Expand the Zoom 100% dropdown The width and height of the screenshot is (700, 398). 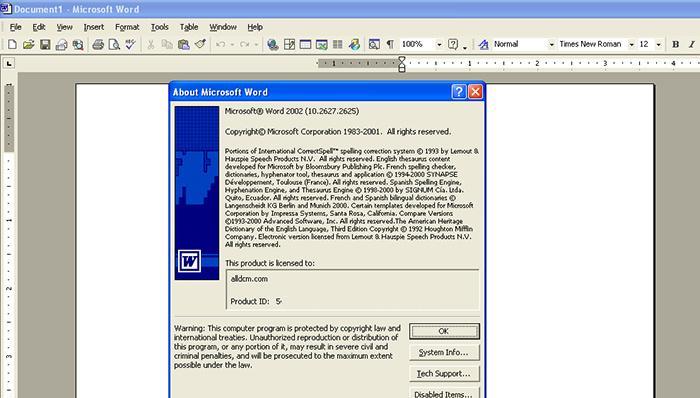coord(439,44)
